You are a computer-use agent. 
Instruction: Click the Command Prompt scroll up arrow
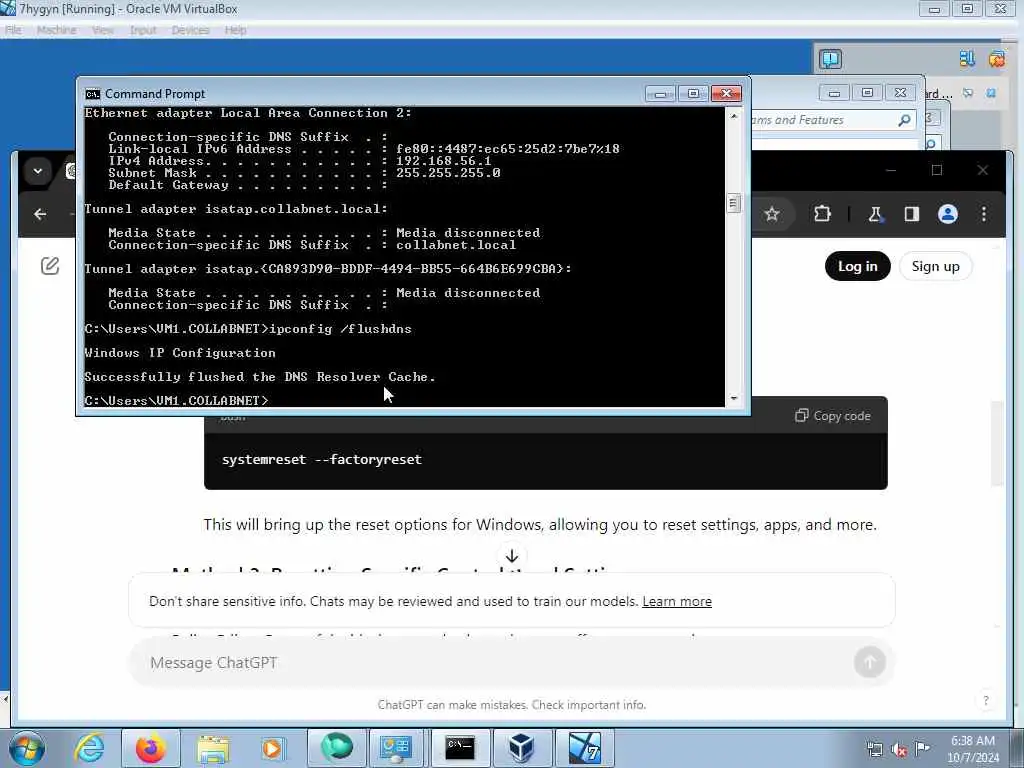(733, 116)
